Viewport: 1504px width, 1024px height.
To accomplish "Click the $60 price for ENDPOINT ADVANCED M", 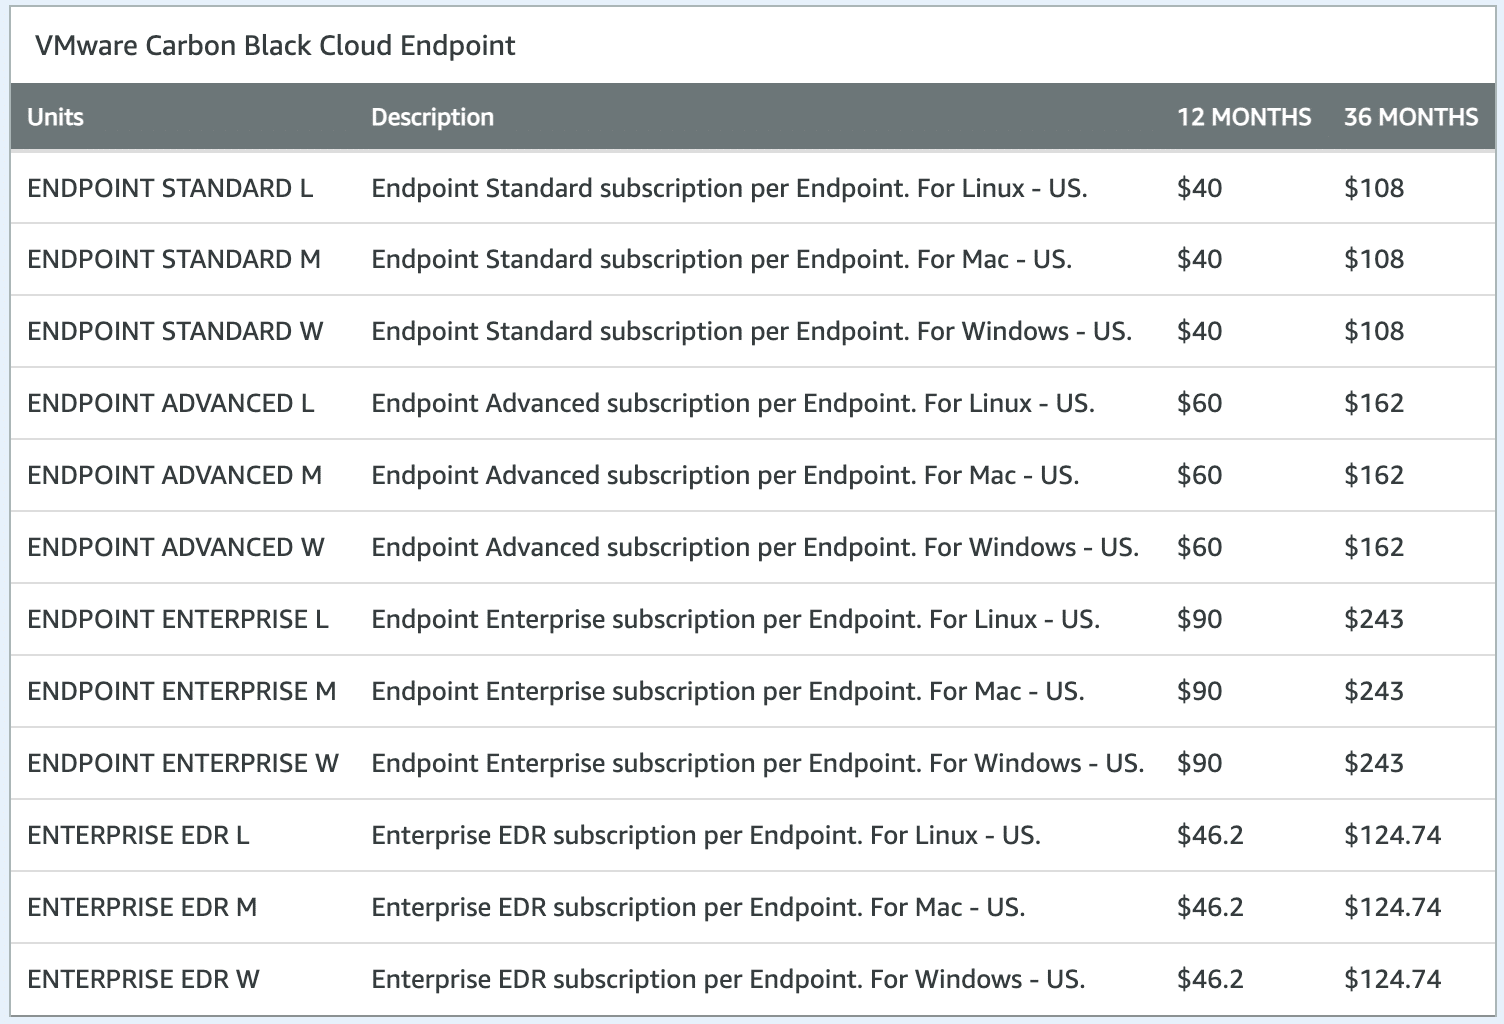I will 1199,476.
